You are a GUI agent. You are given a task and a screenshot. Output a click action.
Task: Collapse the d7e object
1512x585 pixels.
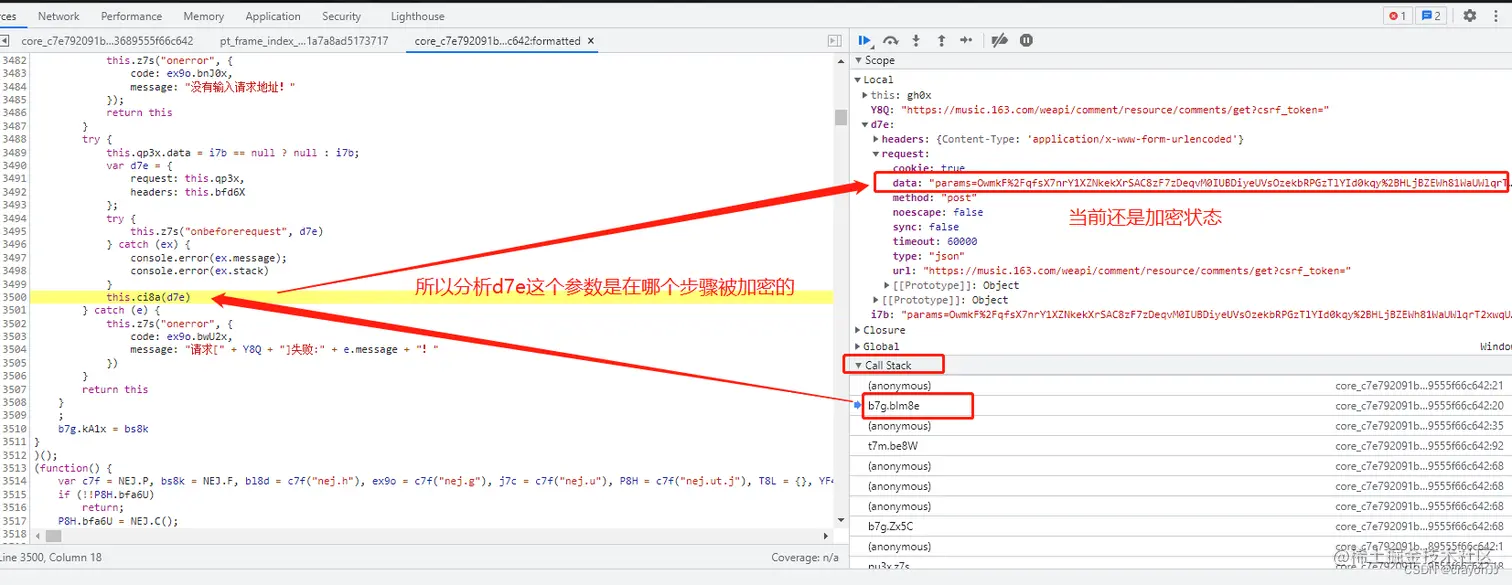click(x=866, y=125)
